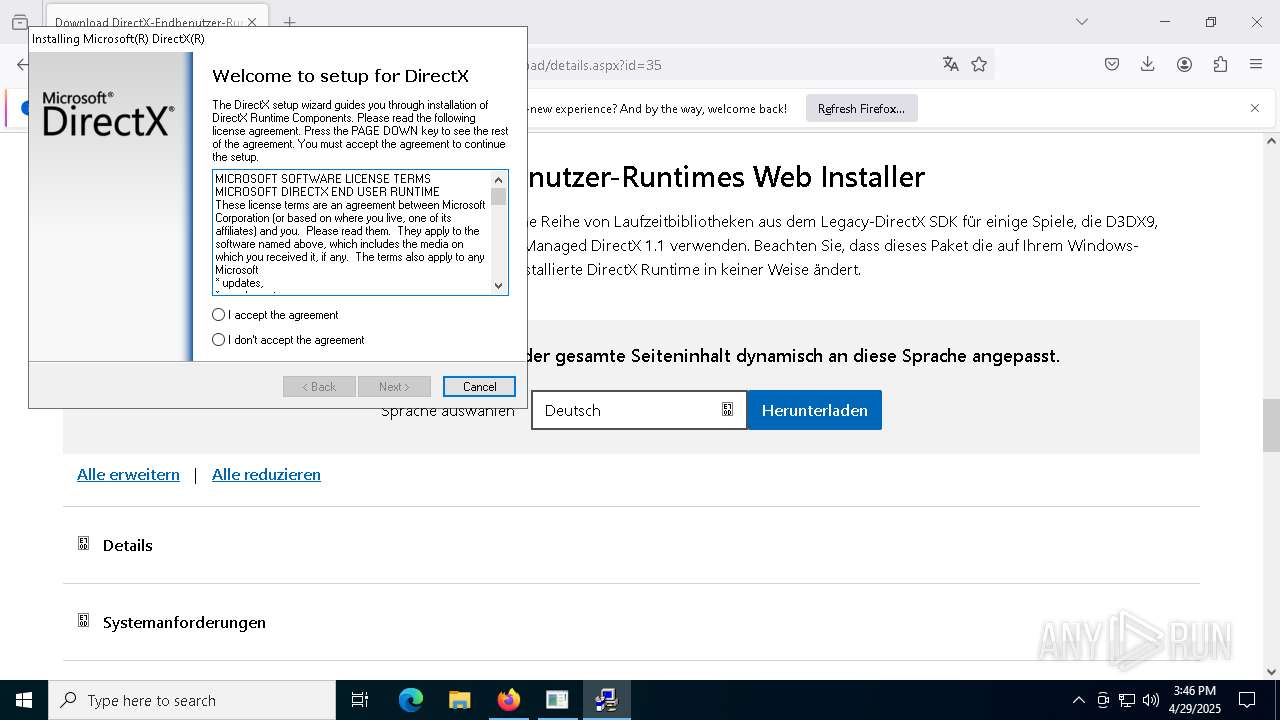The image size is (1280, 720).
Task: Open the network status tray icon
Action: click(x=1127, y=700)
